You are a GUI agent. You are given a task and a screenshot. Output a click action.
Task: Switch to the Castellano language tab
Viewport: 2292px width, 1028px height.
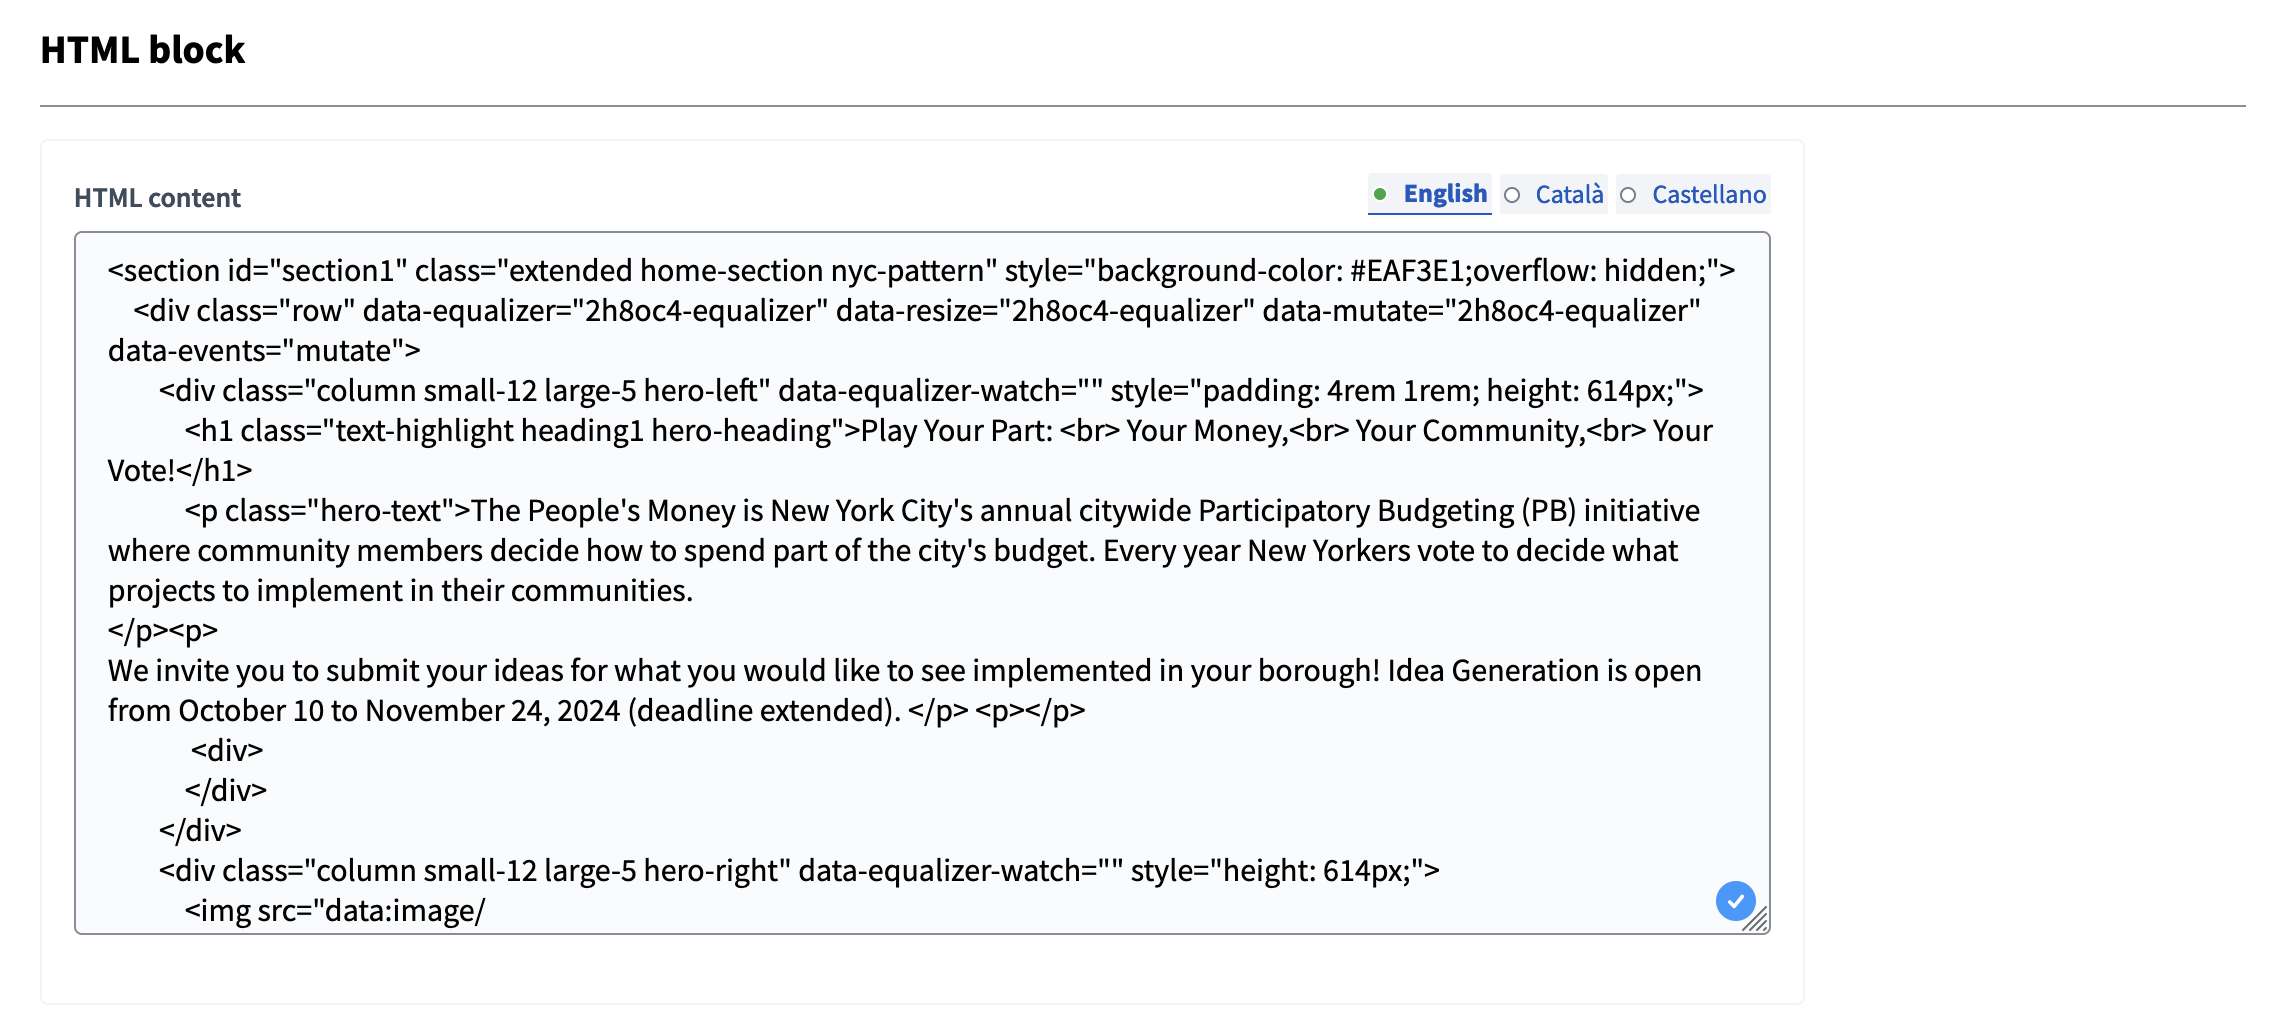1707,194
